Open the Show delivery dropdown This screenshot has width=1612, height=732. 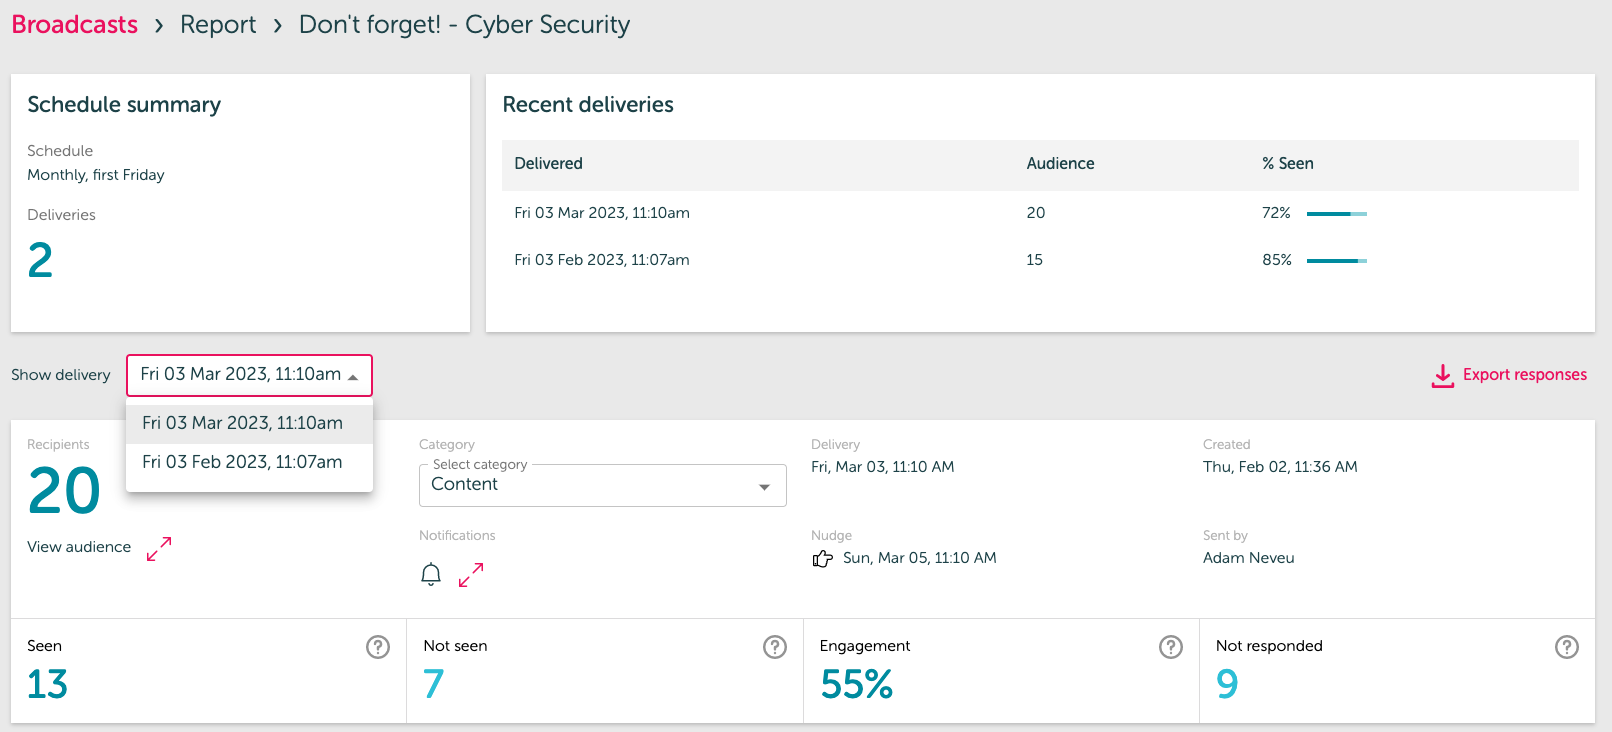tap(249, 375)
